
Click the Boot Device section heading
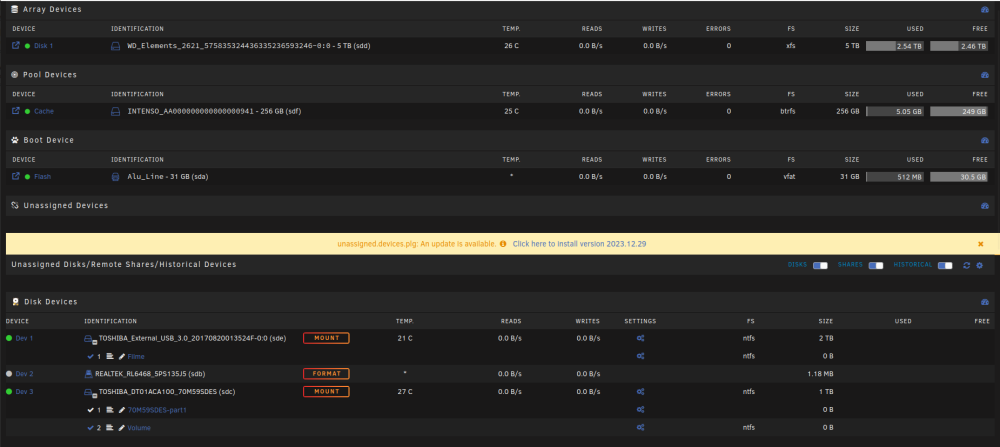click(x=48, y=140)
